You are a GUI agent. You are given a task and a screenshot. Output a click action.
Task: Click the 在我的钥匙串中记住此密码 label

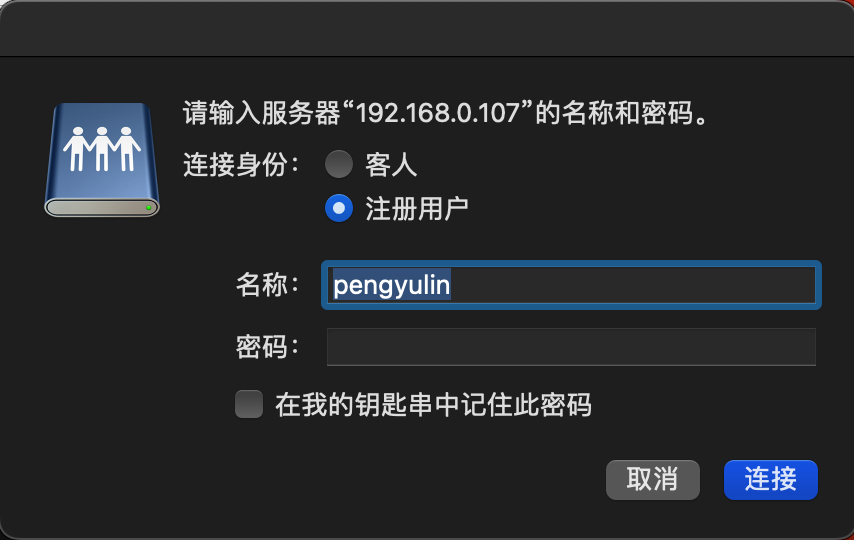[433, 404]
